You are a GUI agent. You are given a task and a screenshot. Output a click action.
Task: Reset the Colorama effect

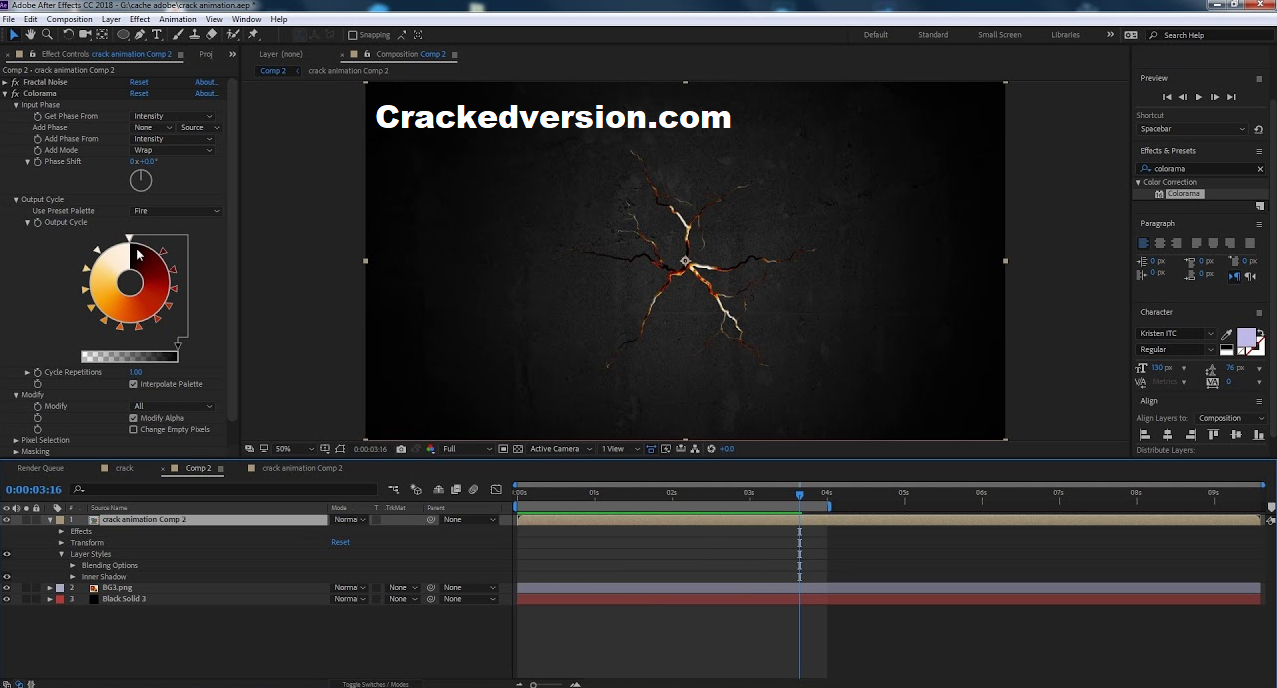pyautogui.click(x=139, y=93)
